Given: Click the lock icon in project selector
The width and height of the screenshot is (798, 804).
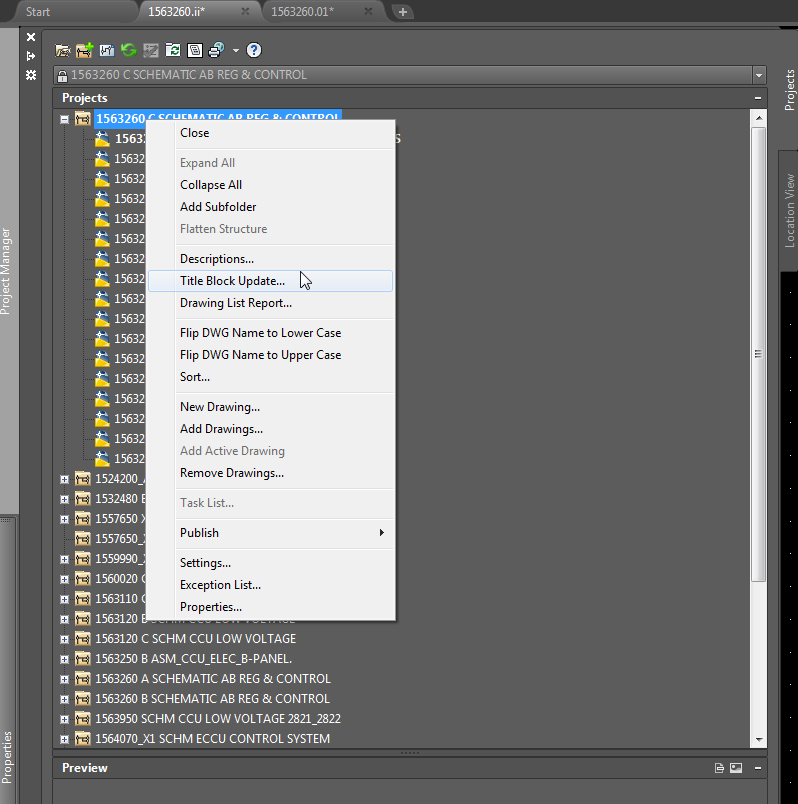Looking at the screenshot, I should click(x=63, y=76).
